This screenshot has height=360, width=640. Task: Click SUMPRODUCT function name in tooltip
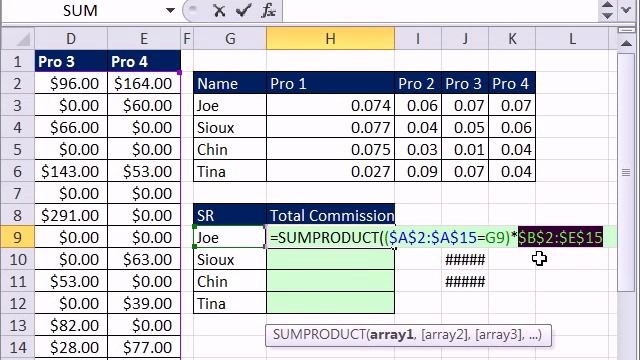(320, 335)
